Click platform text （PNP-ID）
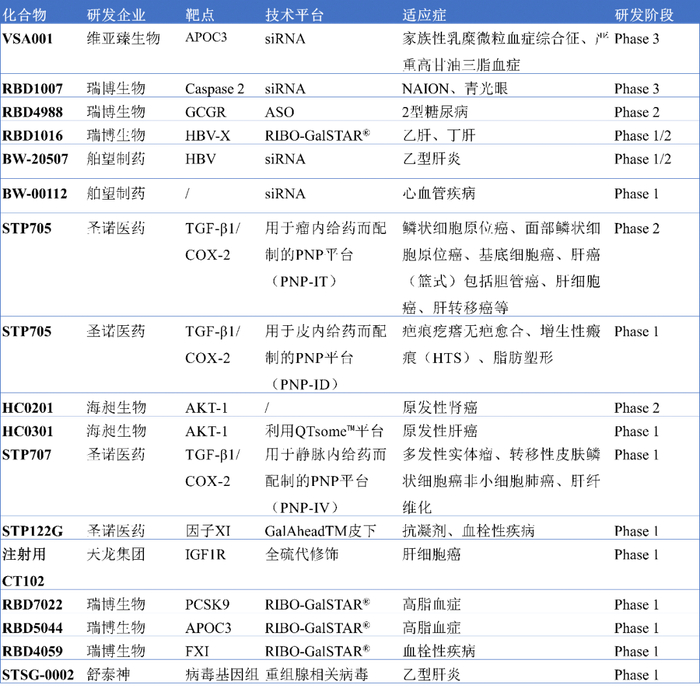Image resolution: width=700 pixels, height=692 pixels. coord(305,384)
